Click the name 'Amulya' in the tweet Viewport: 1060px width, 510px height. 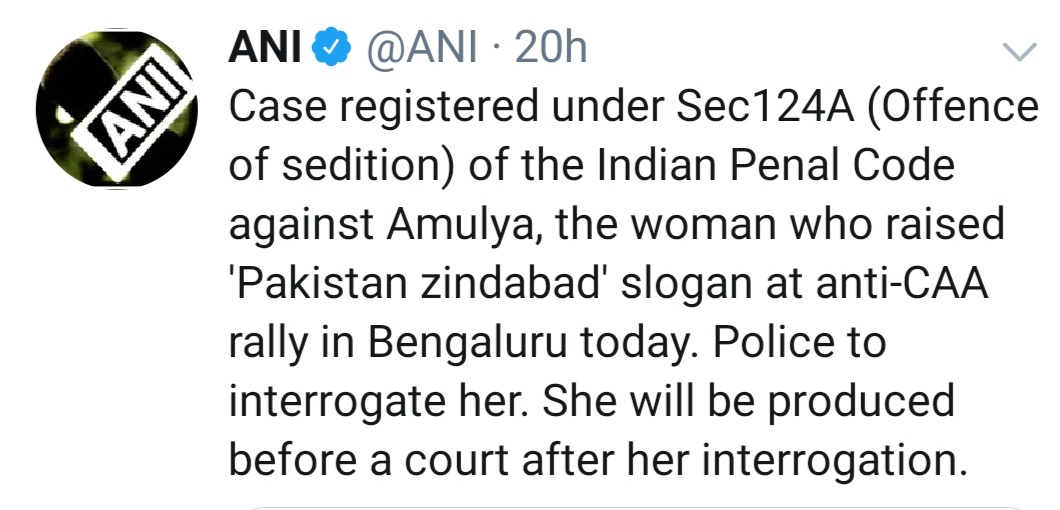[x=466, y=227]
